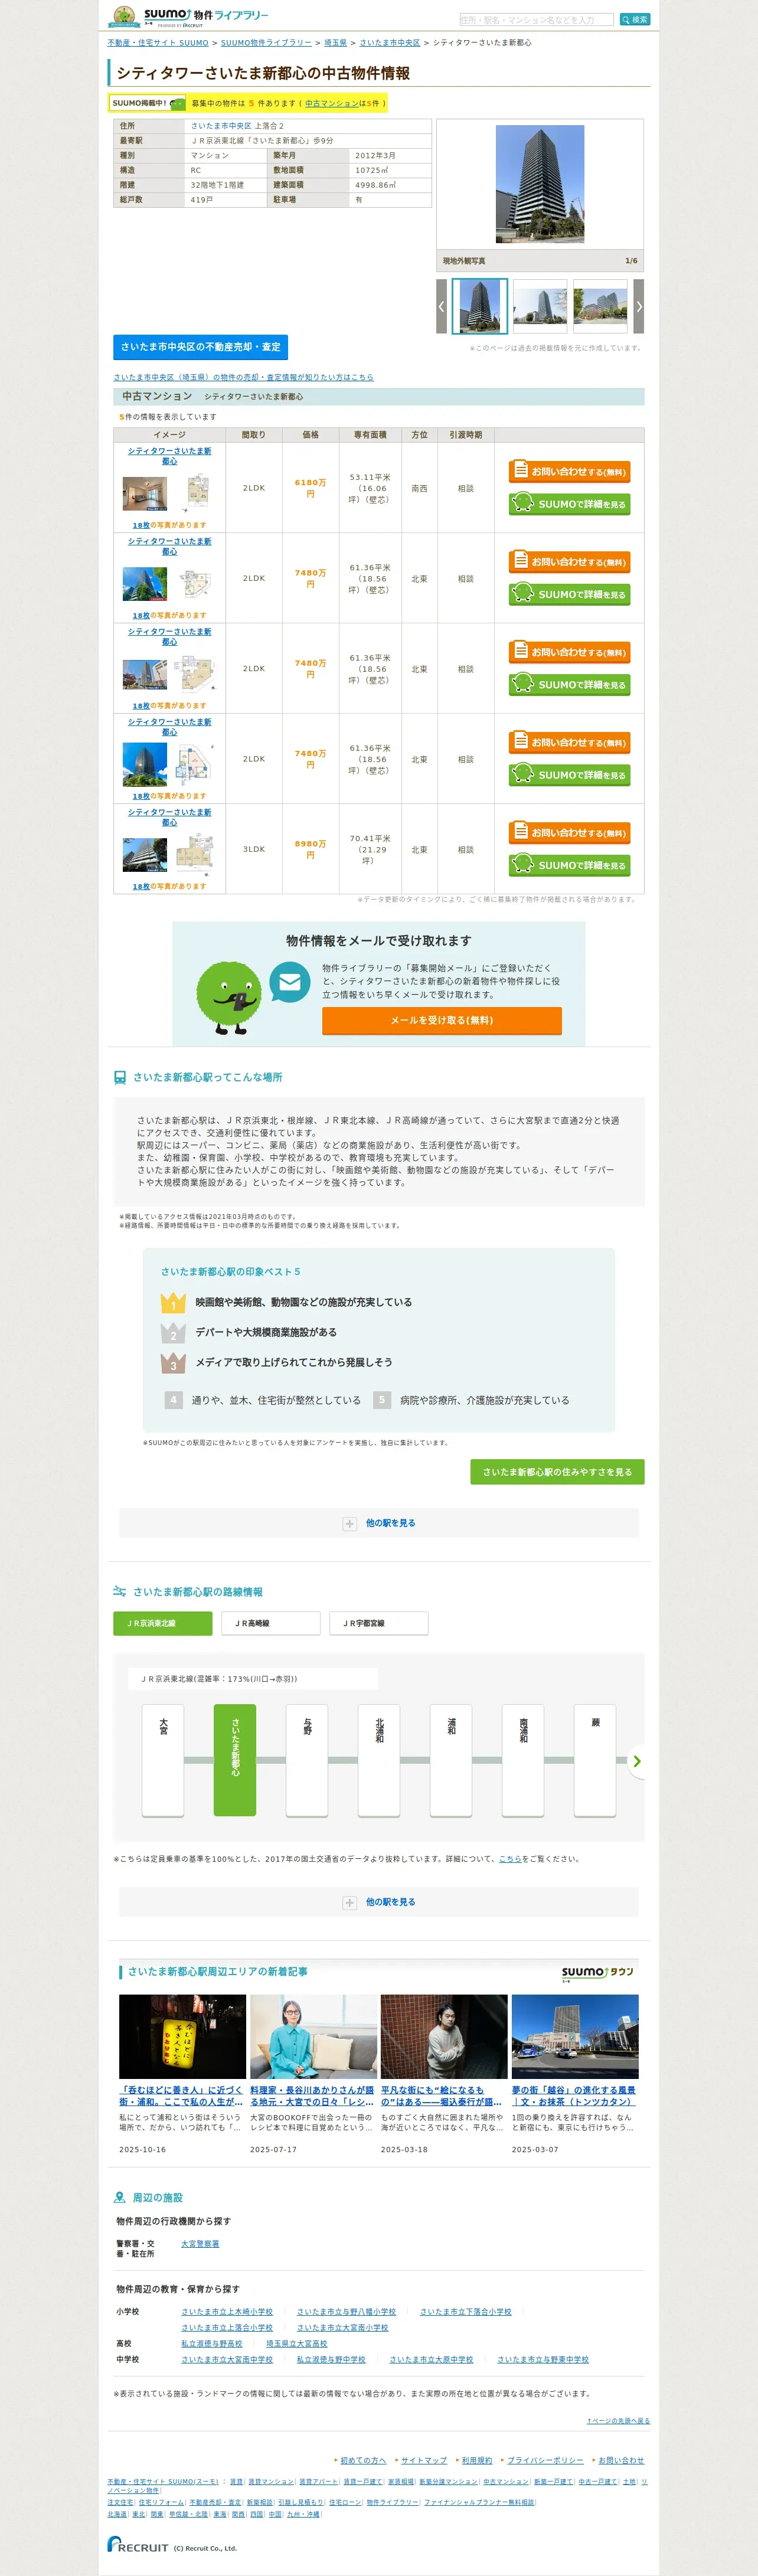Click the mail envelope icon
The width and height of the screenshot is (758, 2576).
[x=290, y=982]
